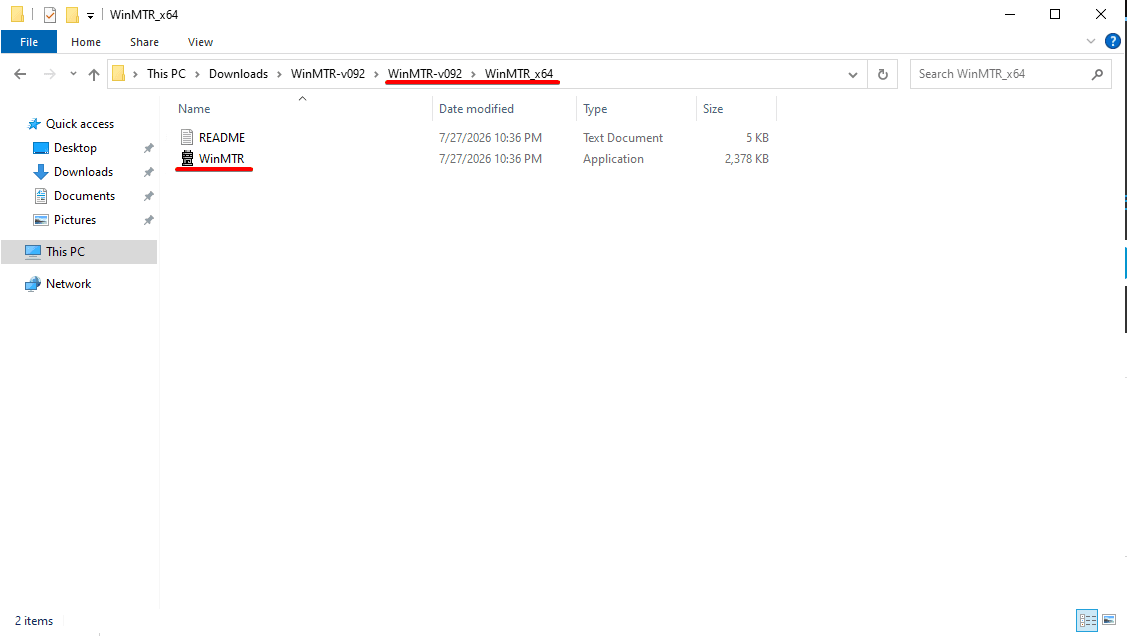The height and width of the screenshot is (636, 1127).
Task: Open Downloads in the navigation pane
Action: pyautogui.click(x=83, y=172)
